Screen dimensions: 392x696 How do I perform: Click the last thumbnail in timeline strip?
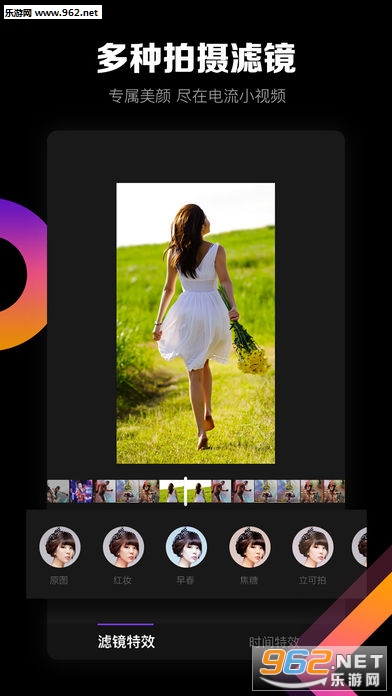pyautogui.click(x=334, y=491)
